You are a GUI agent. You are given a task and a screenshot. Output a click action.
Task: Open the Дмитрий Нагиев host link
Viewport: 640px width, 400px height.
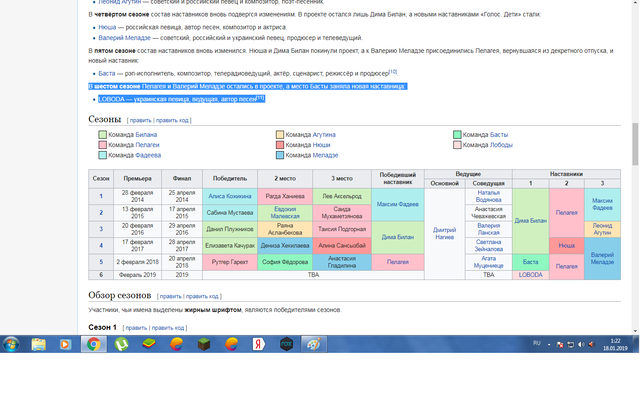click(x=444, y=233)
